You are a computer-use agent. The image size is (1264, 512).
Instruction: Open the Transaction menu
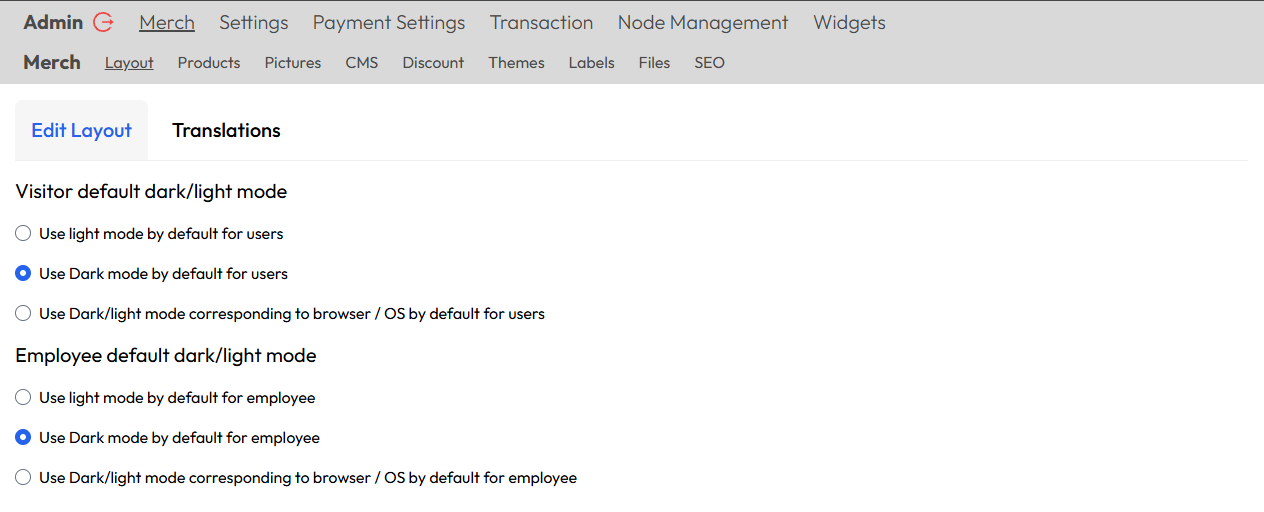point(541,22)
